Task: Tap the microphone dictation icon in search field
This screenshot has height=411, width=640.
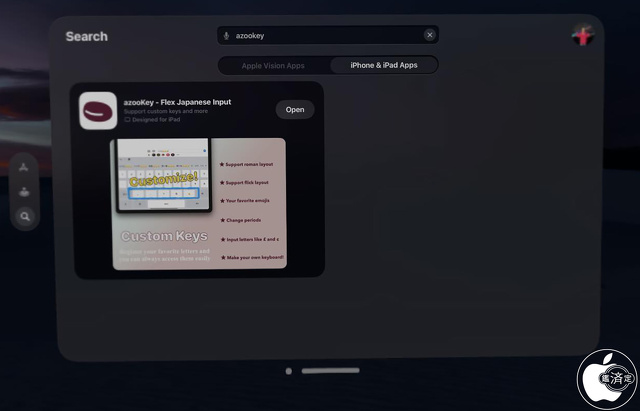Action: (x=227, y=35)
